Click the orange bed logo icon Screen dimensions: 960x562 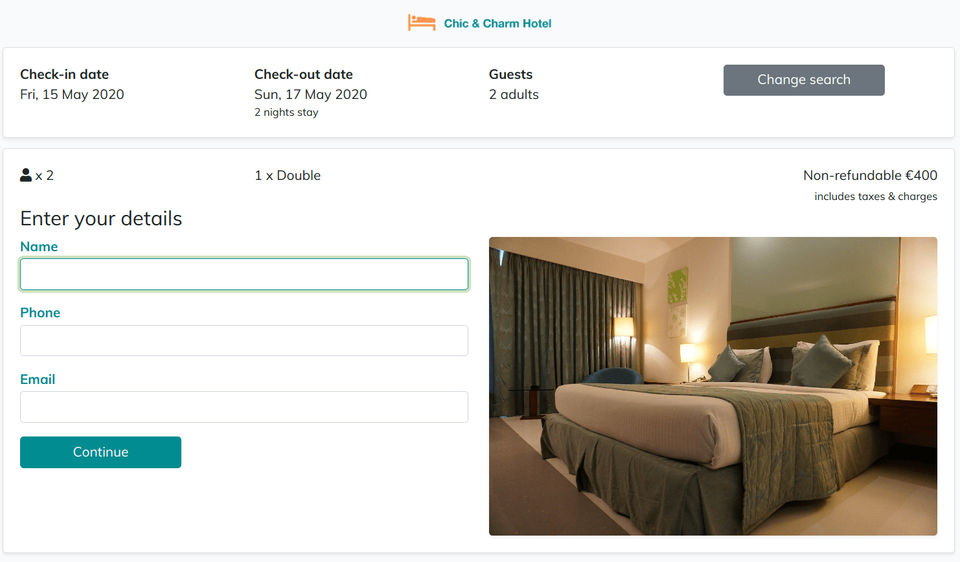421,23
